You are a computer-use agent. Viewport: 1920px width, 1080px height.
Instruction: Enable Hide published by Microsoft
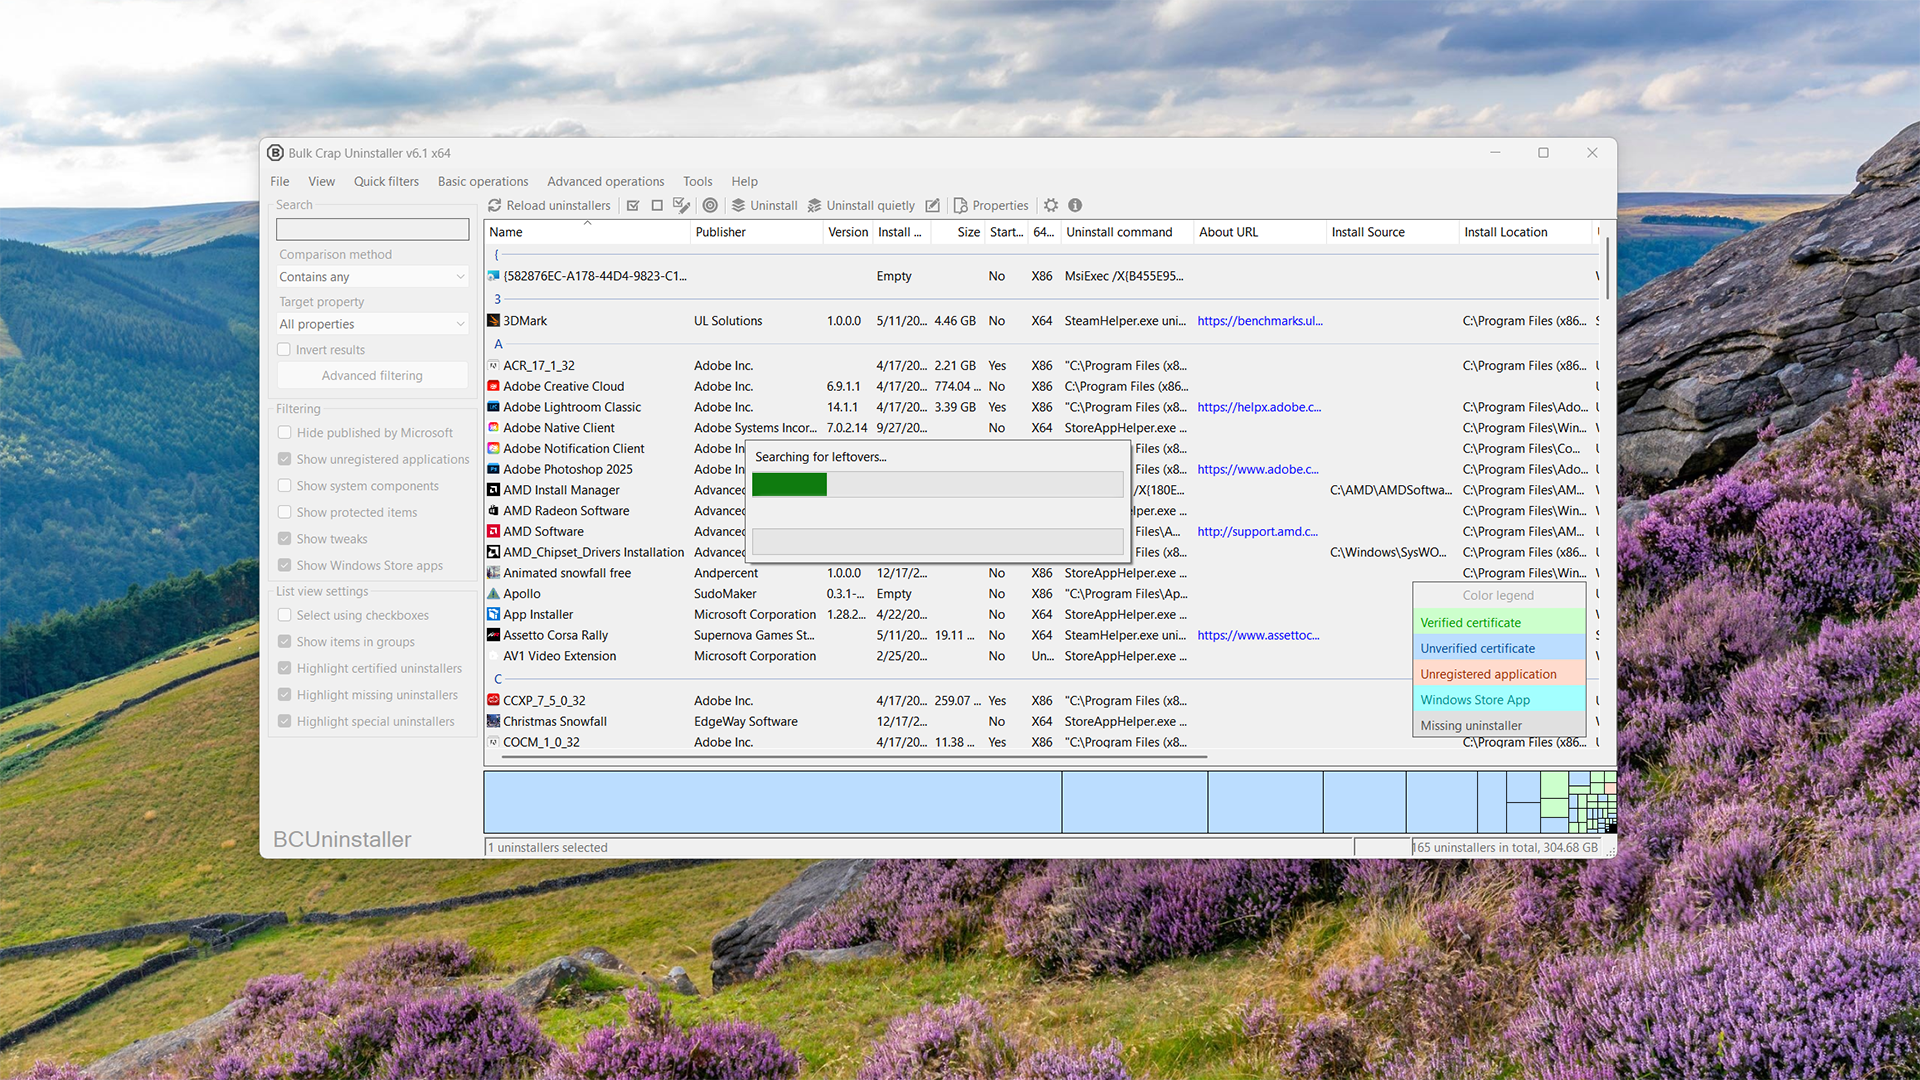pos(285,433)
